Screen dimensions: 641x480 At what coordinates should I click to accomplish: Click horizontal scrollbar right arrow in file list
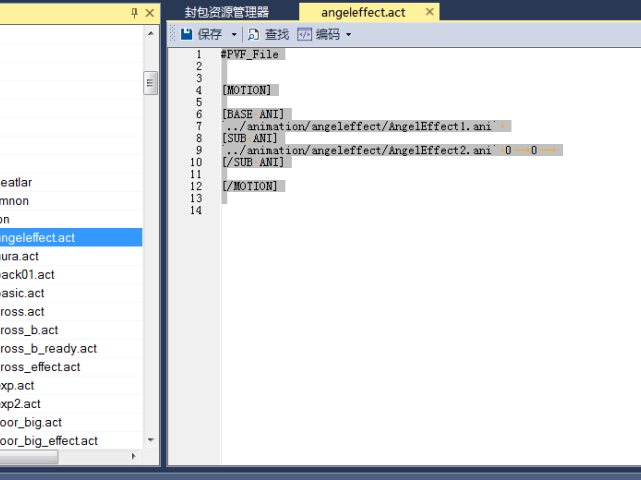(135, 456)
